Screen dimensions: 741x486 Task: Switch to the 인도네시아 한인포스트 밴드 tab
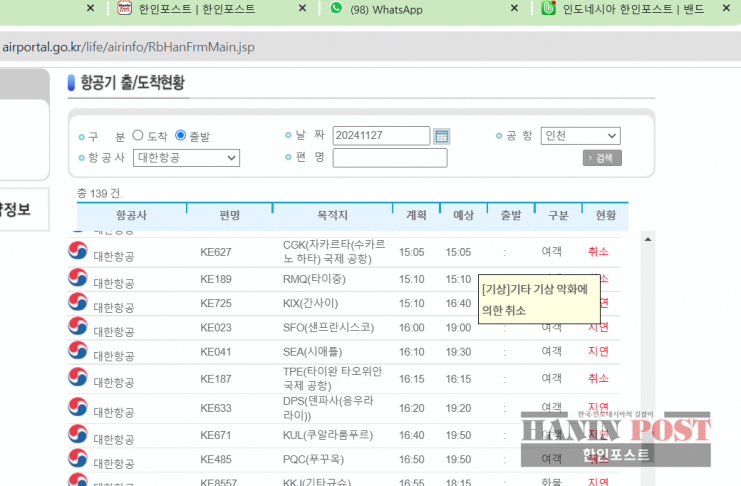point(632,9)
